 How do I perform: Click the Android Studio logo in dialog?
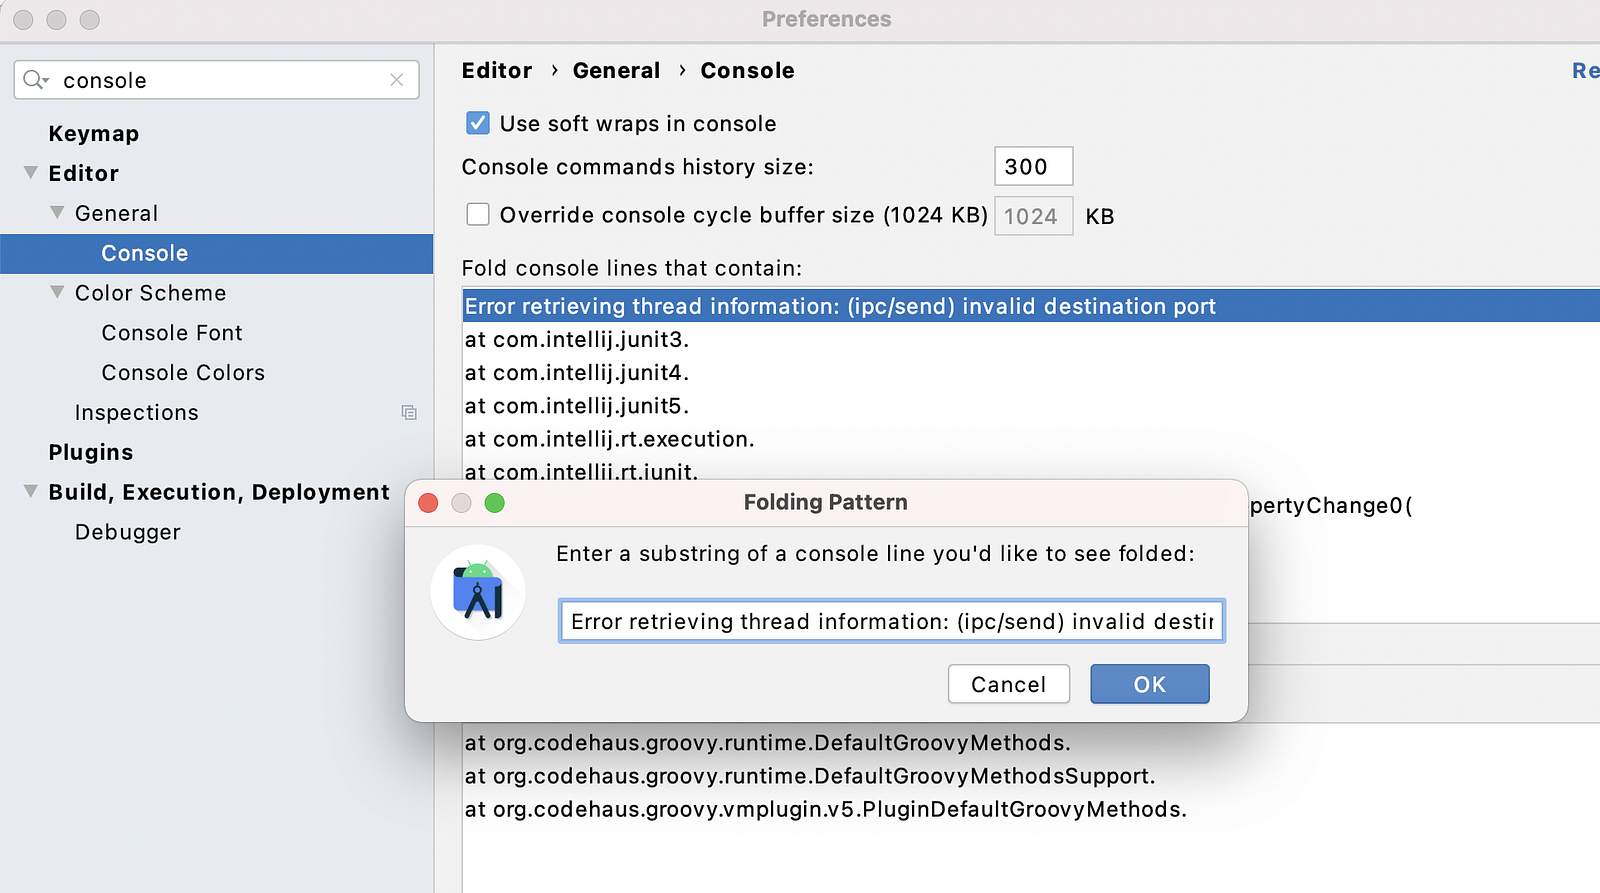click(x=478, y=592)
